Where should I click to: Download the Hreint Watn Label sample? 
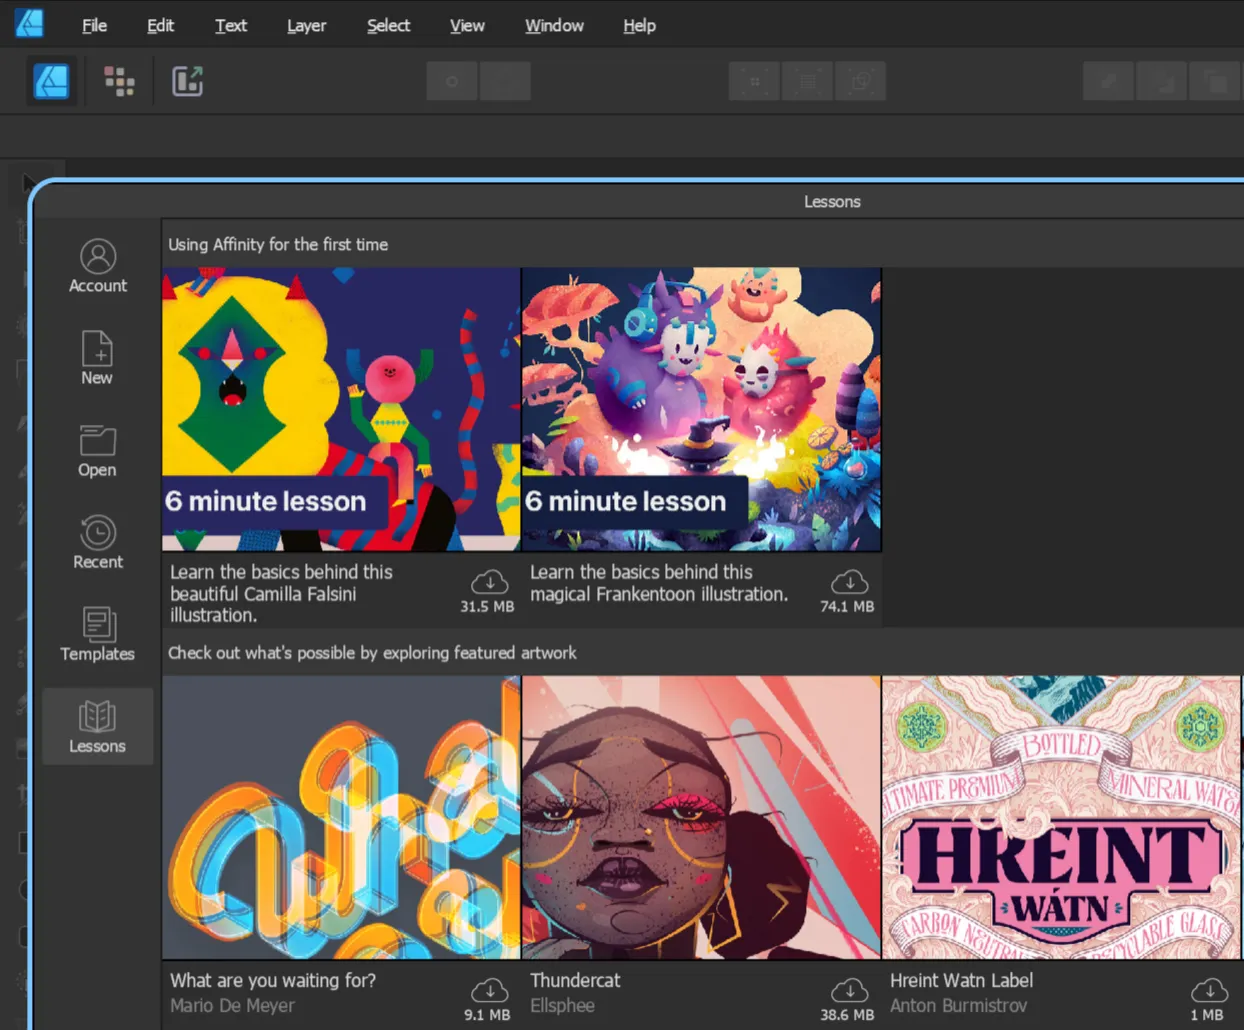[x=1209, y=990]
